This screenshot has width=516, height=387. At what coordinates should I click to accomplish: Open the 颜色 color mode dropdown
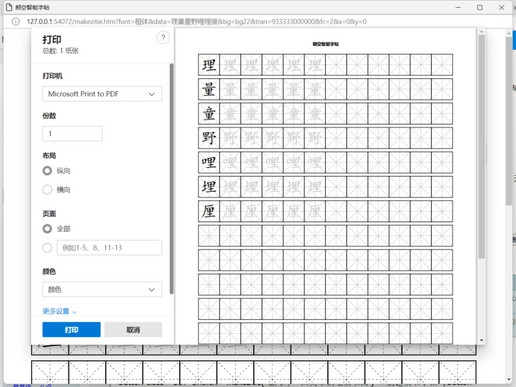pos(102,289)
